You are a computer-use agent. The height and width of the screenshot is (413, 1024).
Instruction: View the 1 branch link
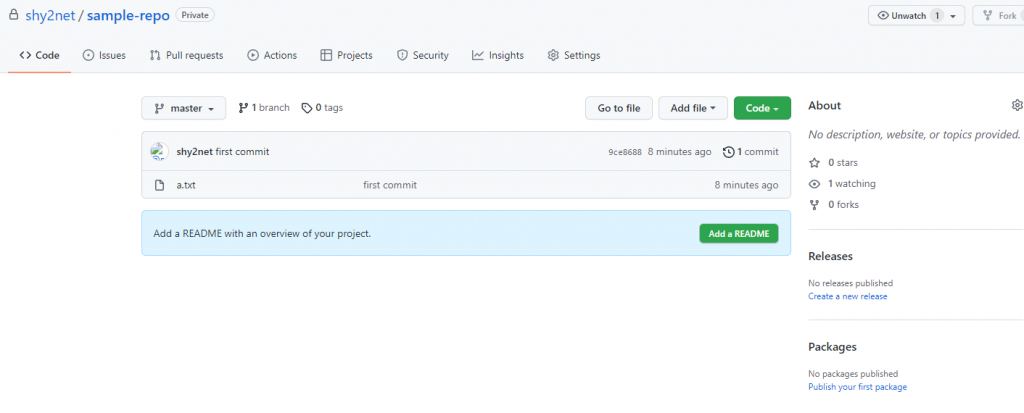click(x=264, y=108)
